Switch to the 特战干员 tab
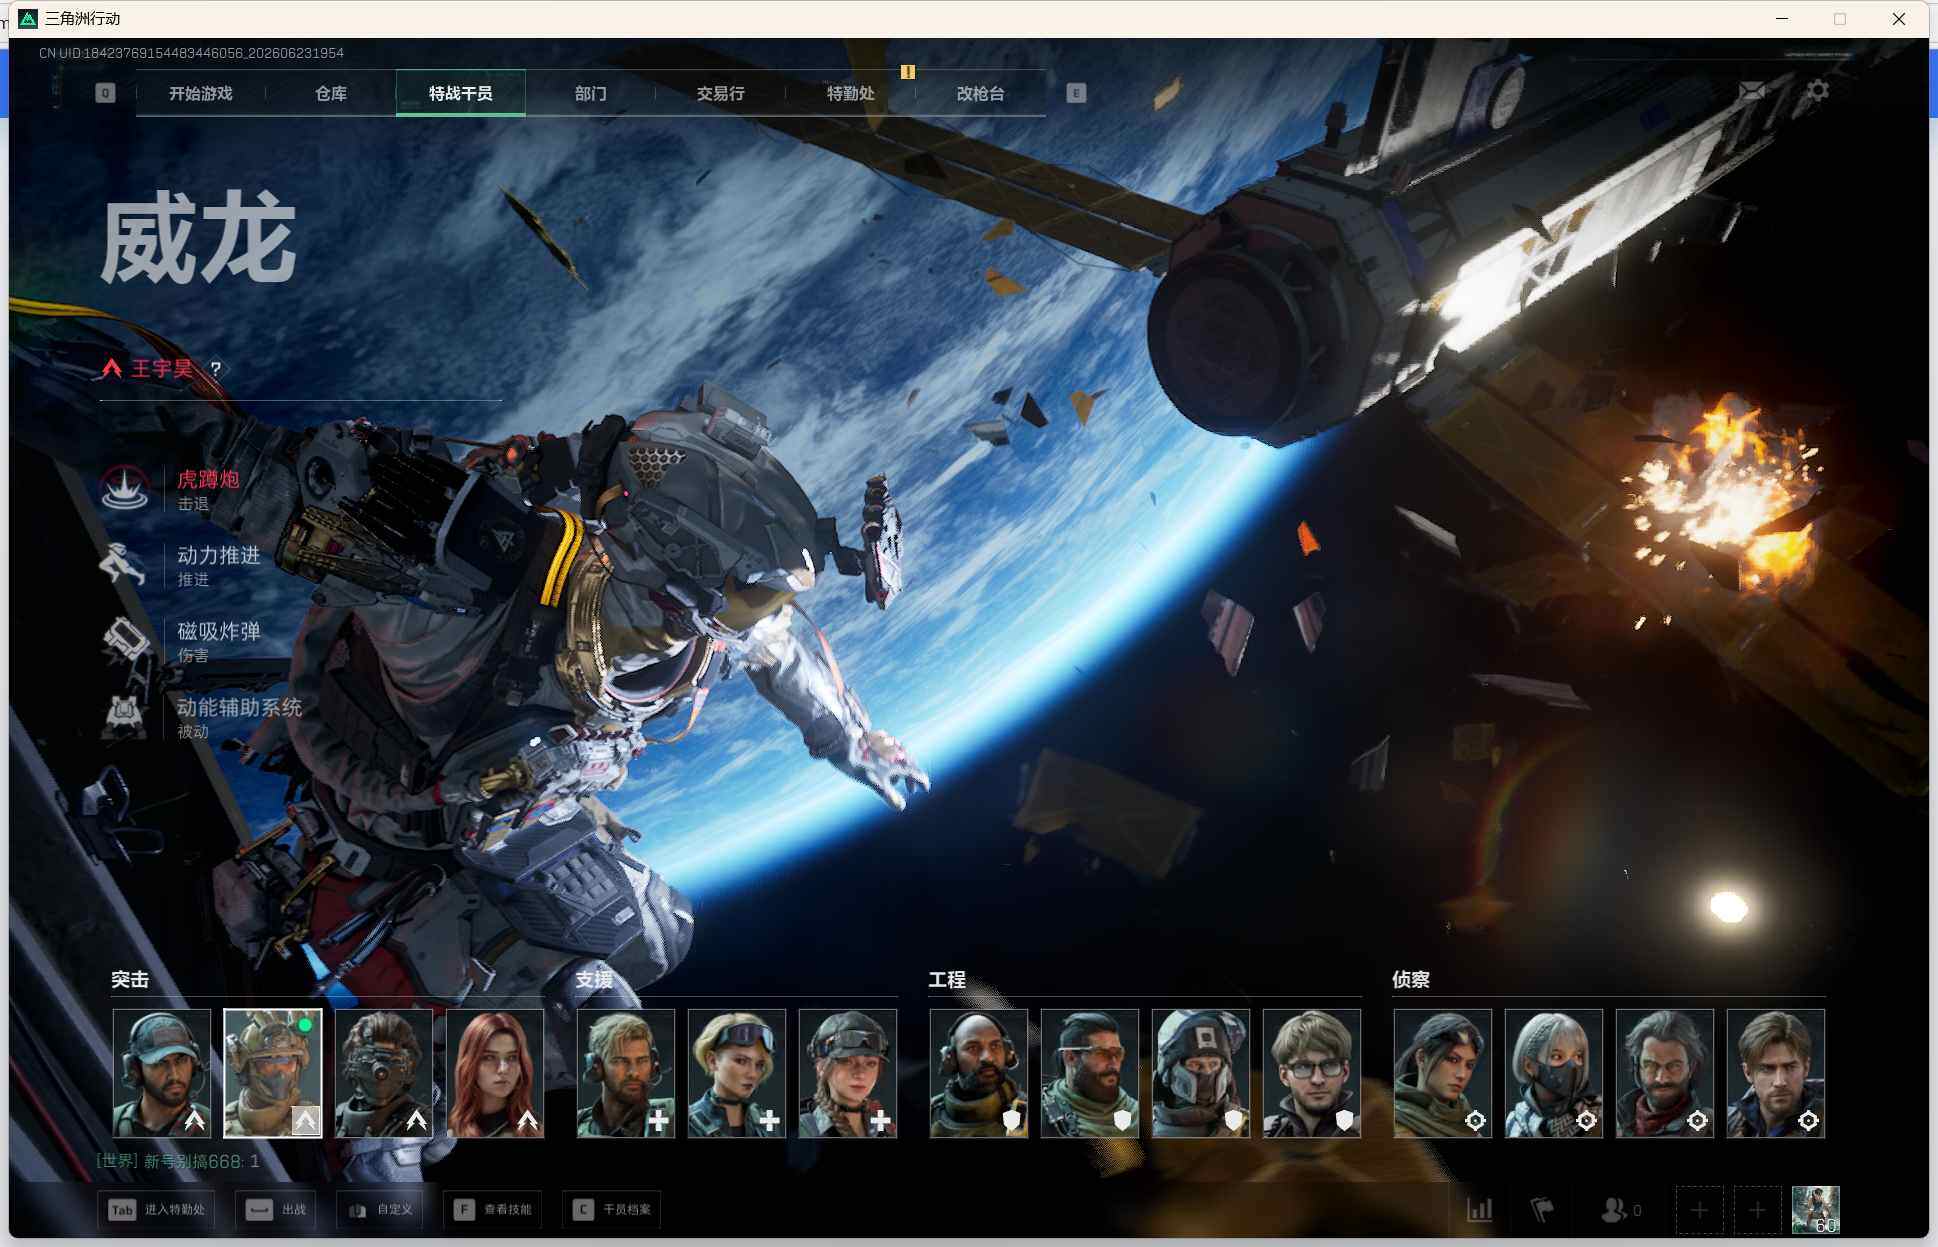The width and height of the screenshot is (1938, 1247). [461, 93]
